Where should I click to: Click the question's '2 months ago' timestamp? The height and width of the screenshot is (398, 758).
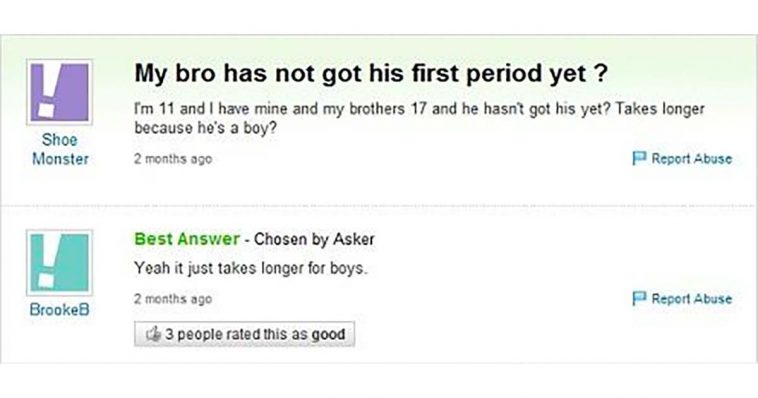pos(173,159)
